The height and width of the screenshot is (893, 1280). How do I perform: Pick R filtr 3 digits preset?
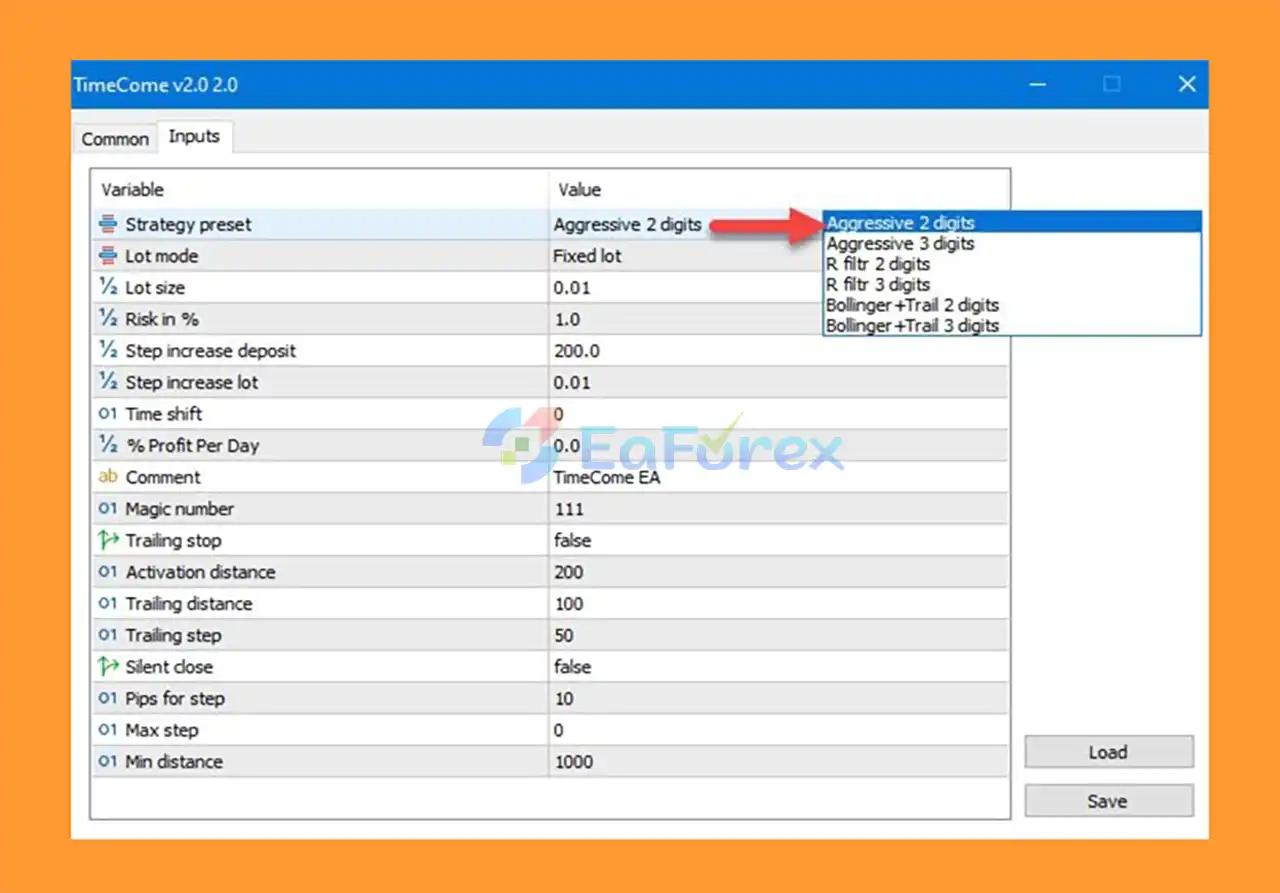tap(1012, 284)
